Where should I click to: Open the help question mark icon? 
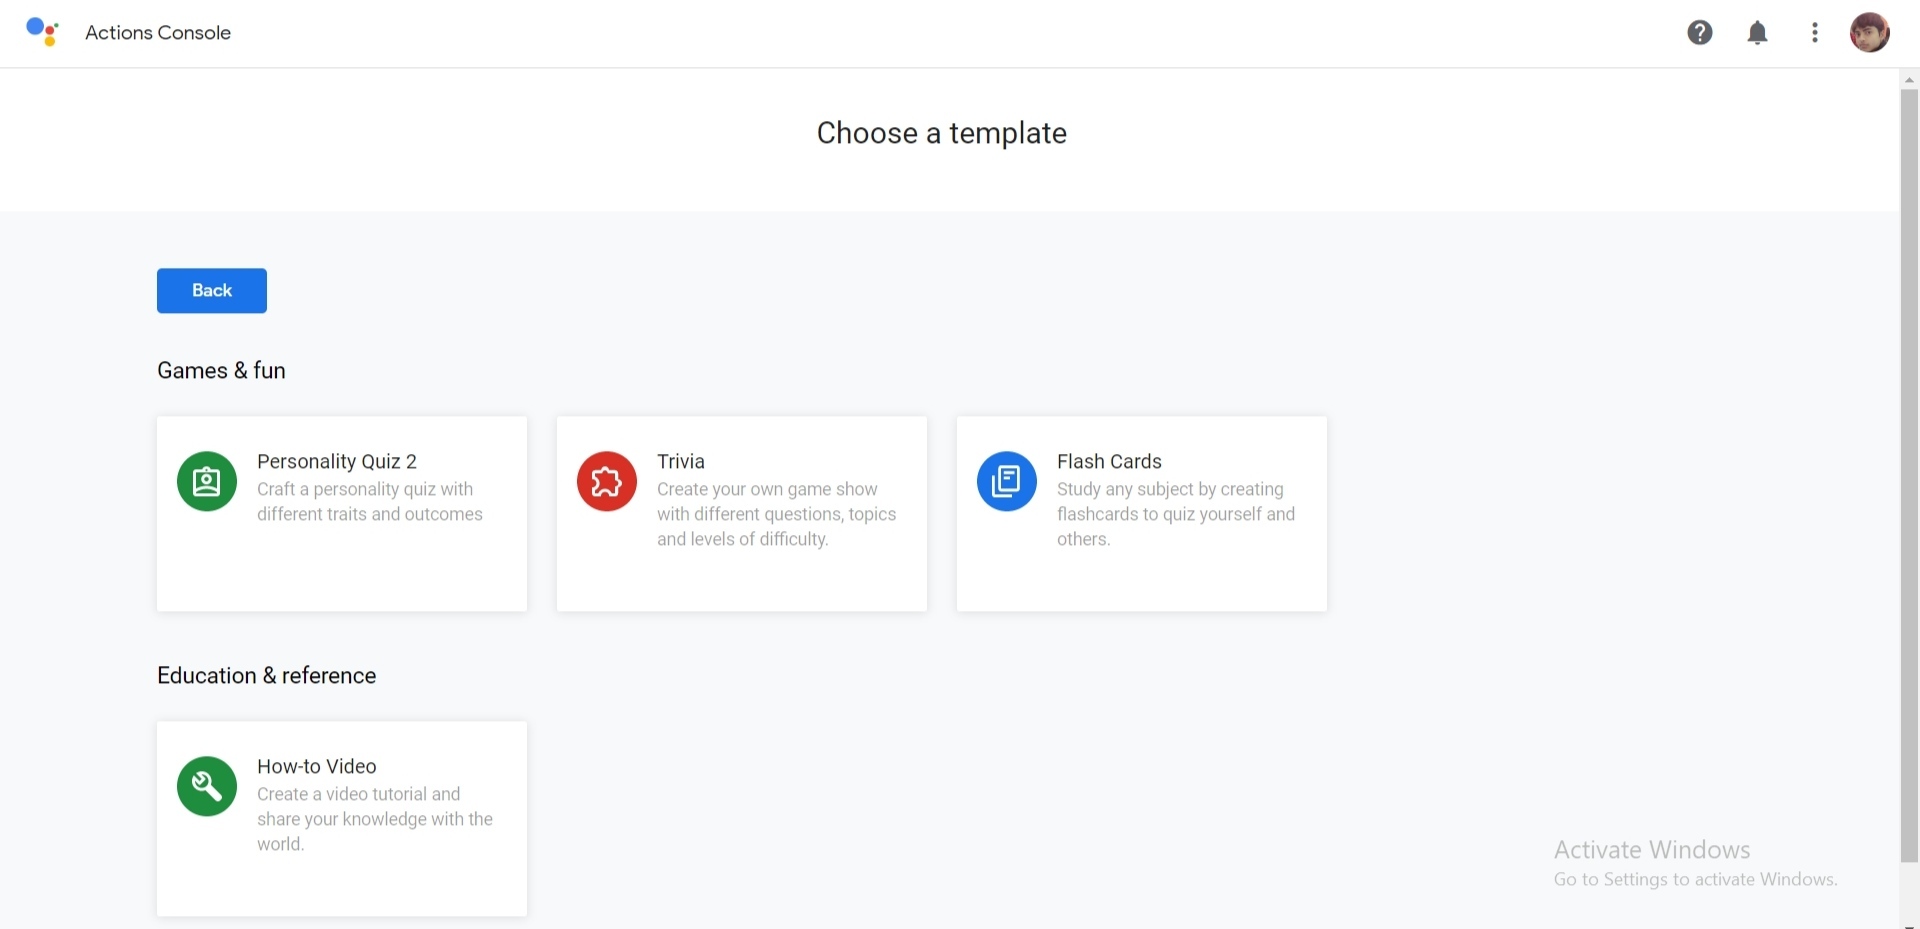1699,33
